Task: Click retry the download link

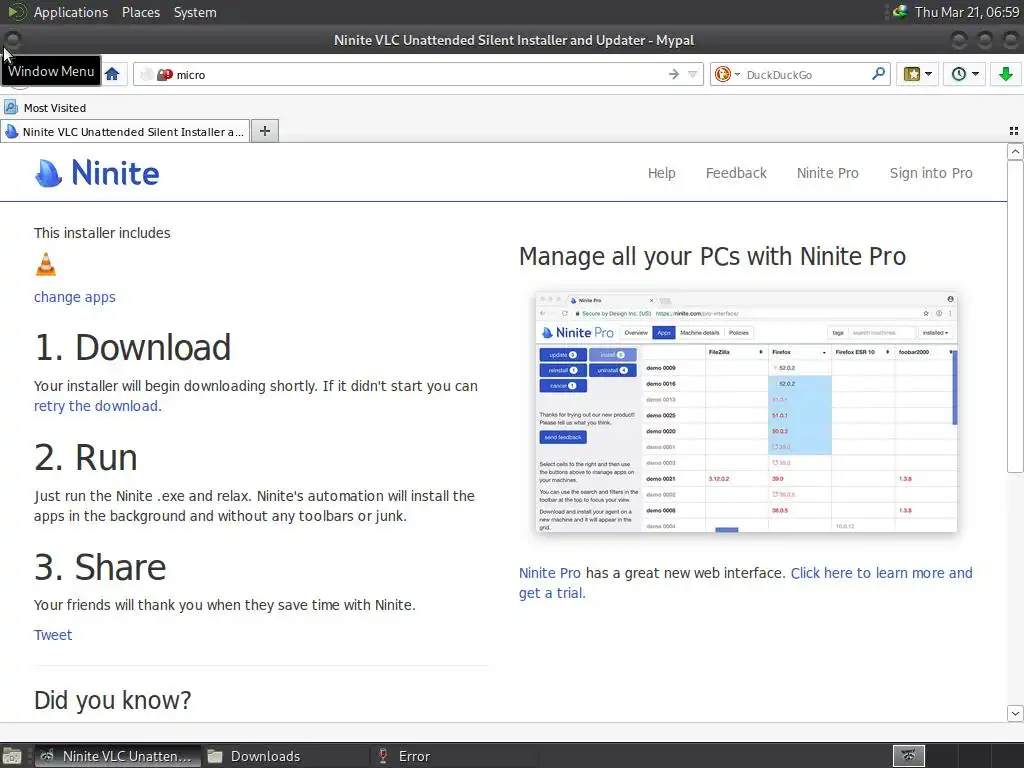Action: click(97, 406)
